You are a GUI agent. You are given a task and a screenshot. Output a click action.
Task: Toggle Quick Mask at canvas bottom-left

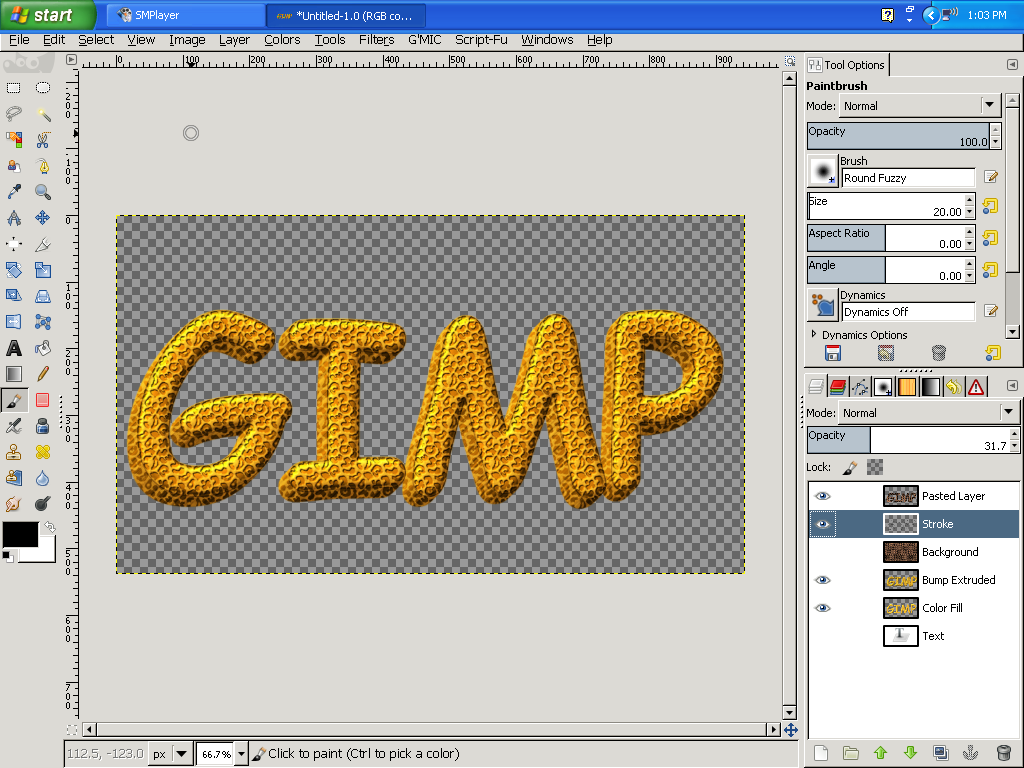[x=72, y=729]
